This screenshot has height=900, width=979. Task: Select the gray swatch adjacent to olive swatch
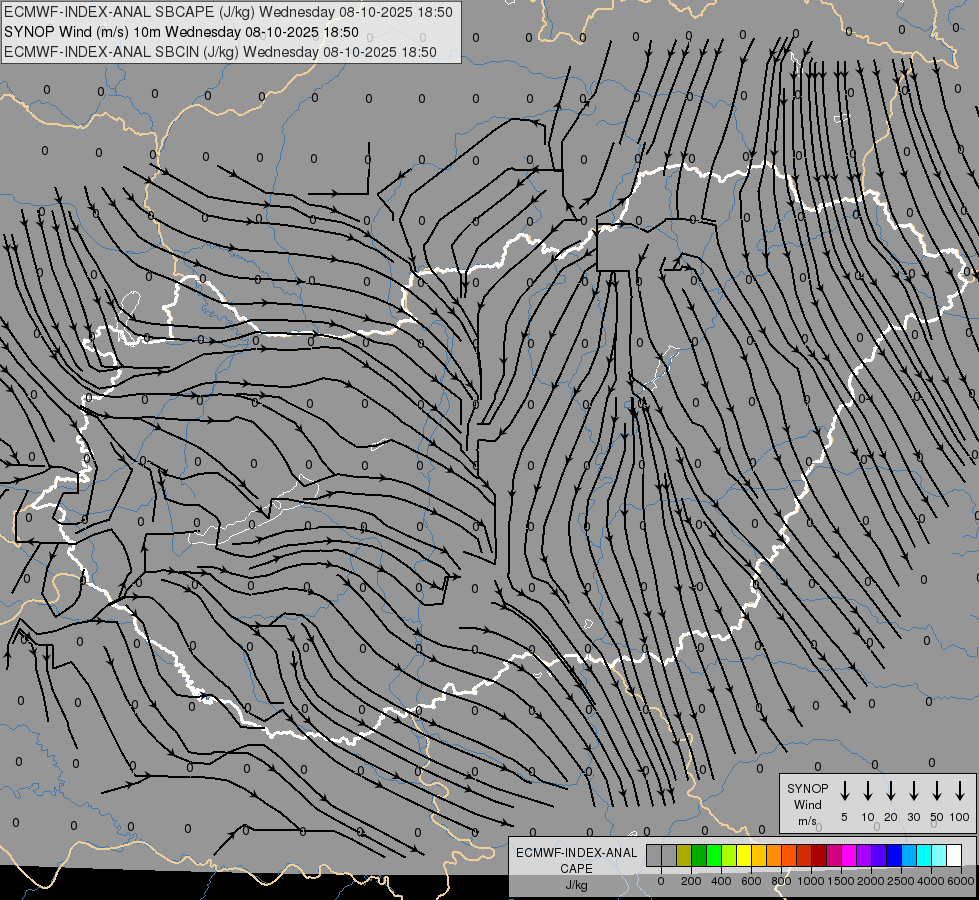coord(669,855)
